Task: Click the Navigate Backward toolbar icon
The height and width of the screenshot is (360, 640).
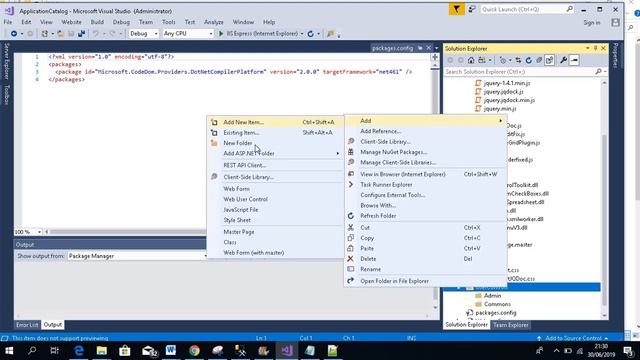Action: pos(13,33)
